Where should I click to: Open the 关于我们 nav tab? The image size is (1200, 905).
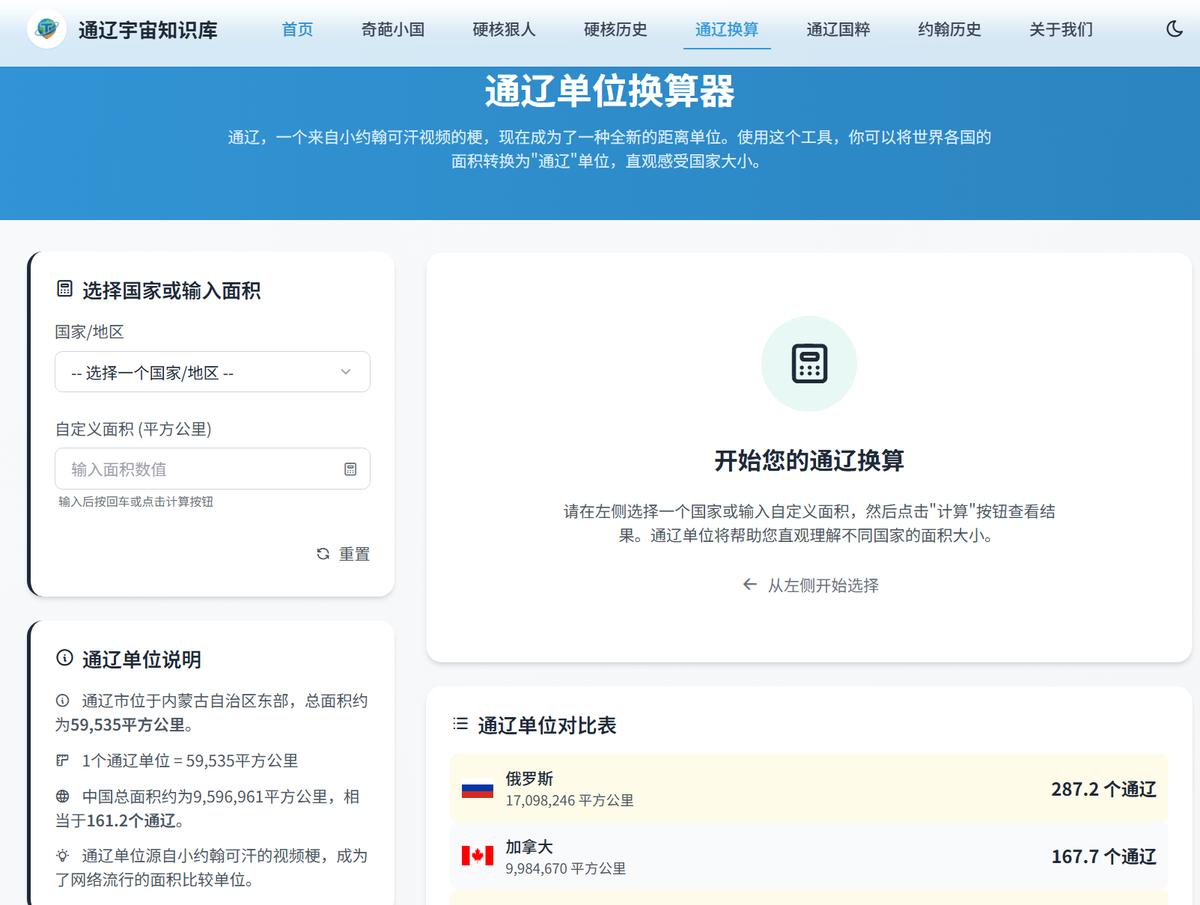[1061, 30]
